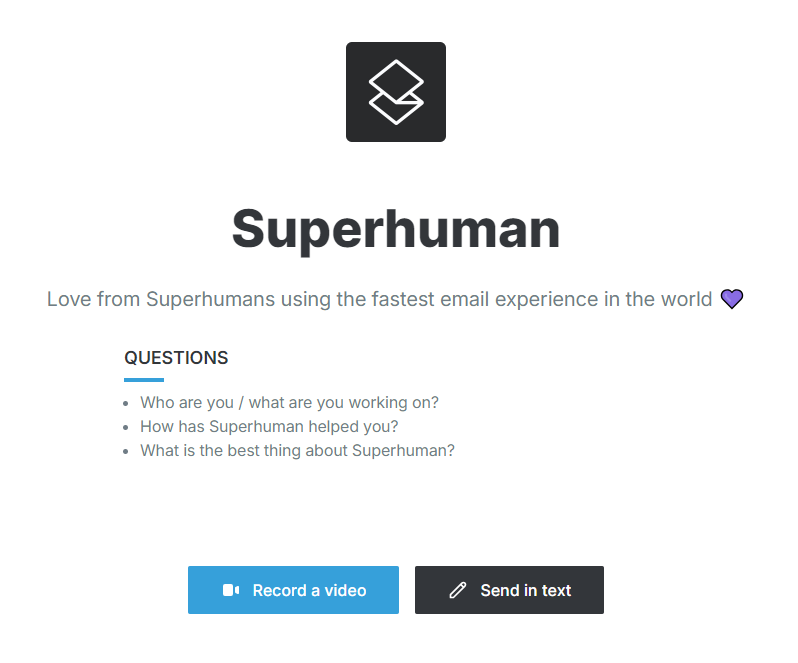This screenshot has width=798, height=663.
Task: Click bullet dot before 'How has Superhuman helped'
Action: 126,428
